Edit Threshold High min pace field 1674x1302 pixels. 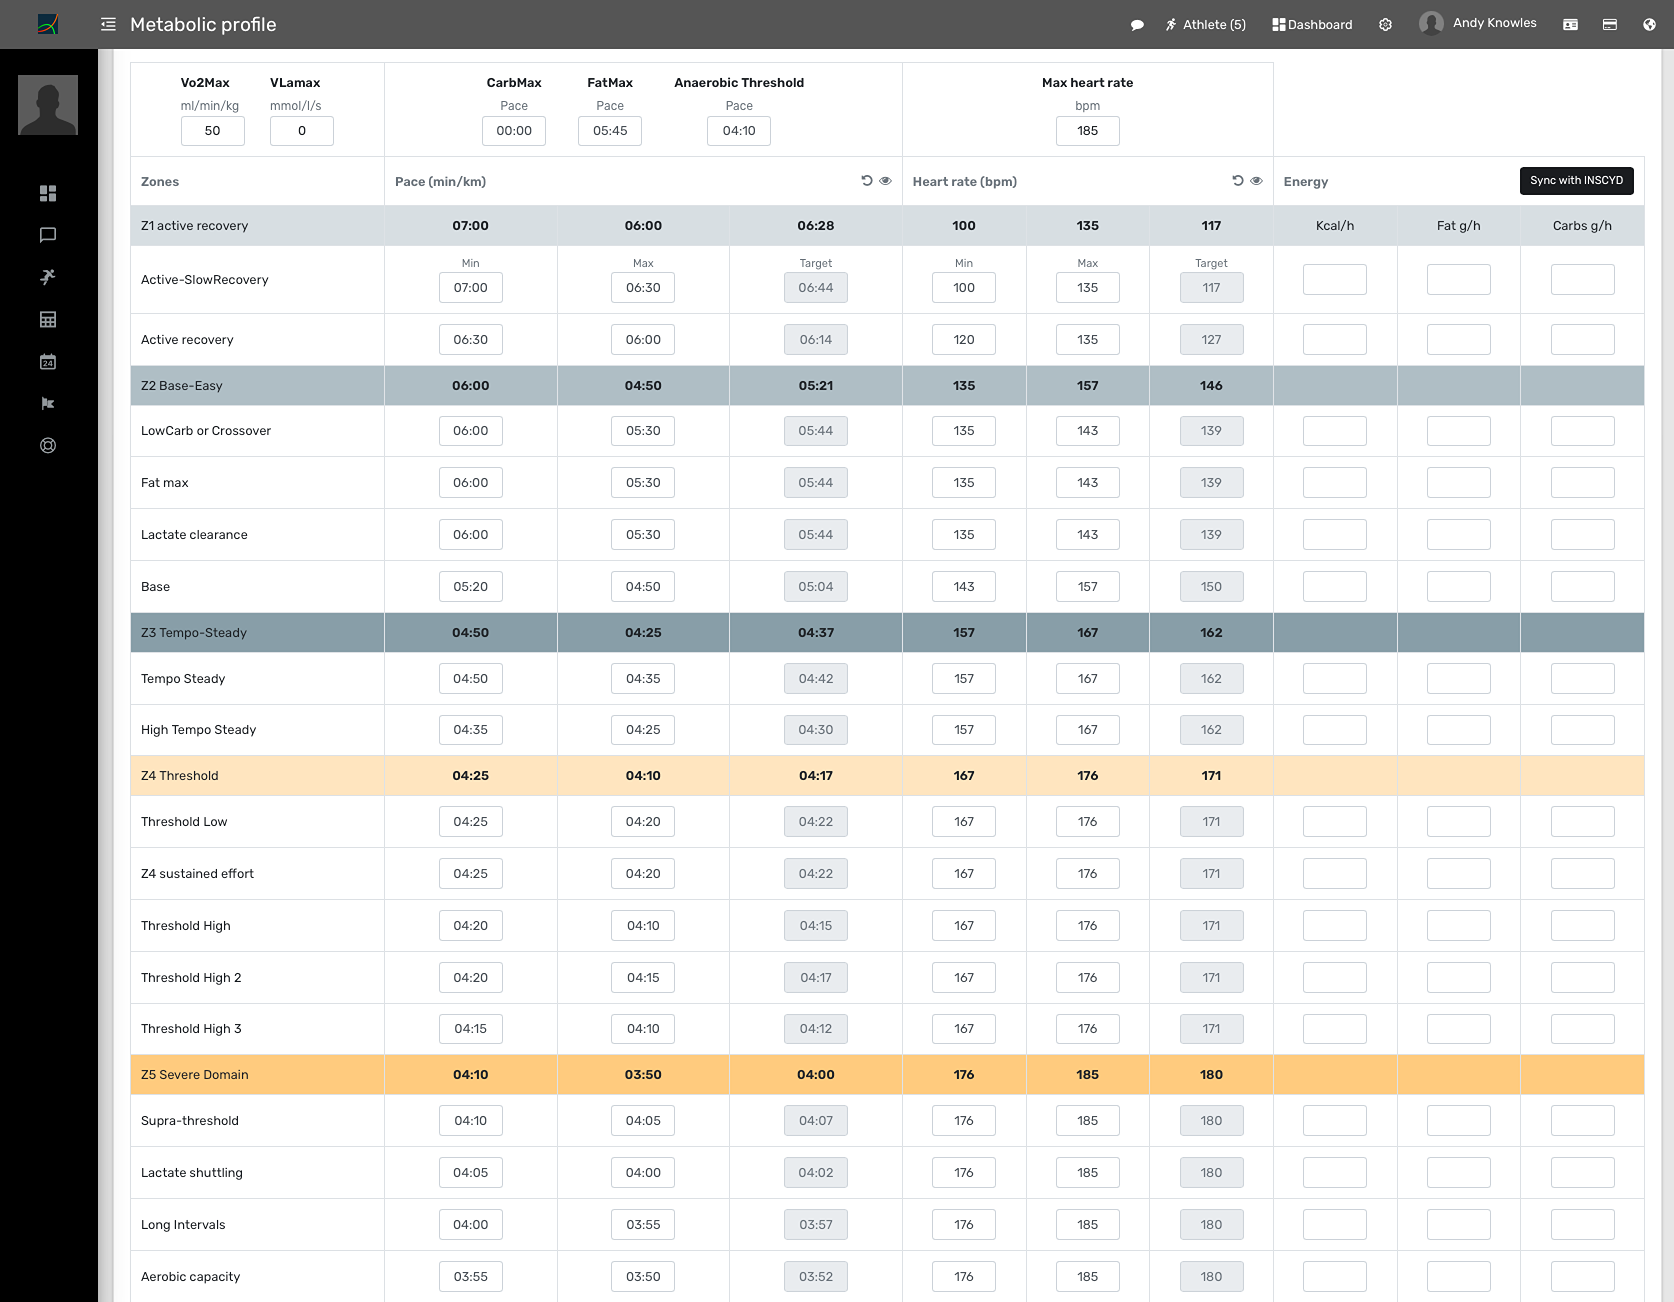click(471, 926)
